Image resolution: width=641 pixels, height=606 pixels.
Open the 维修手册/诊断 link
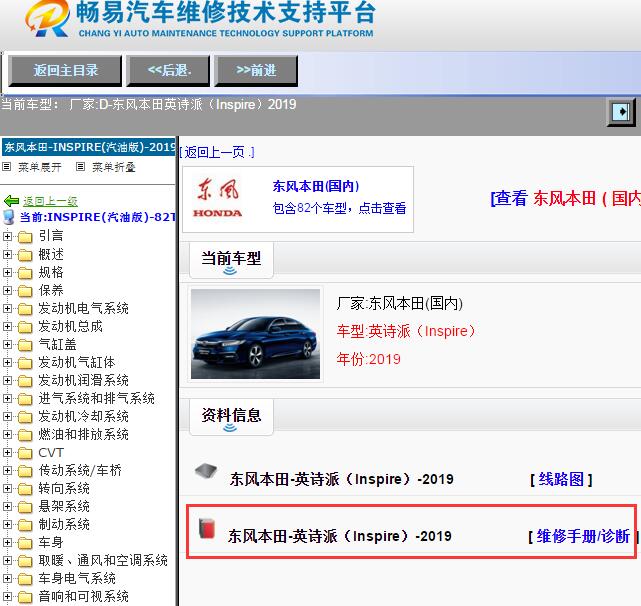click(x=583, y=536)
